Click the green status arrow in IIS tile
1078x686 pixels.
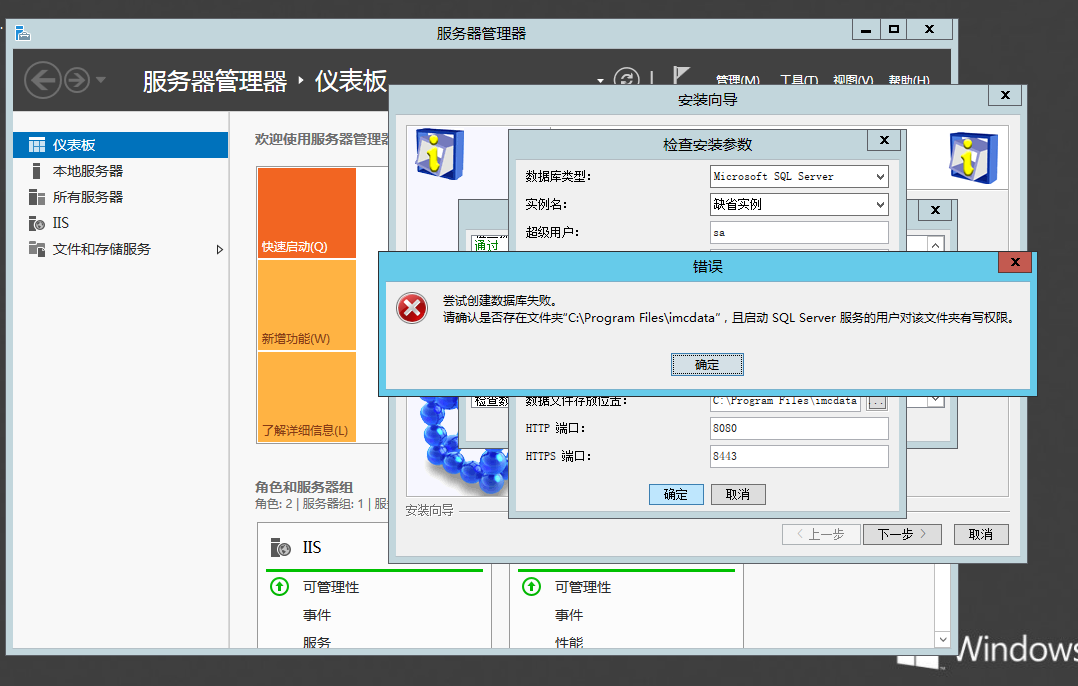tap(279, 586)
